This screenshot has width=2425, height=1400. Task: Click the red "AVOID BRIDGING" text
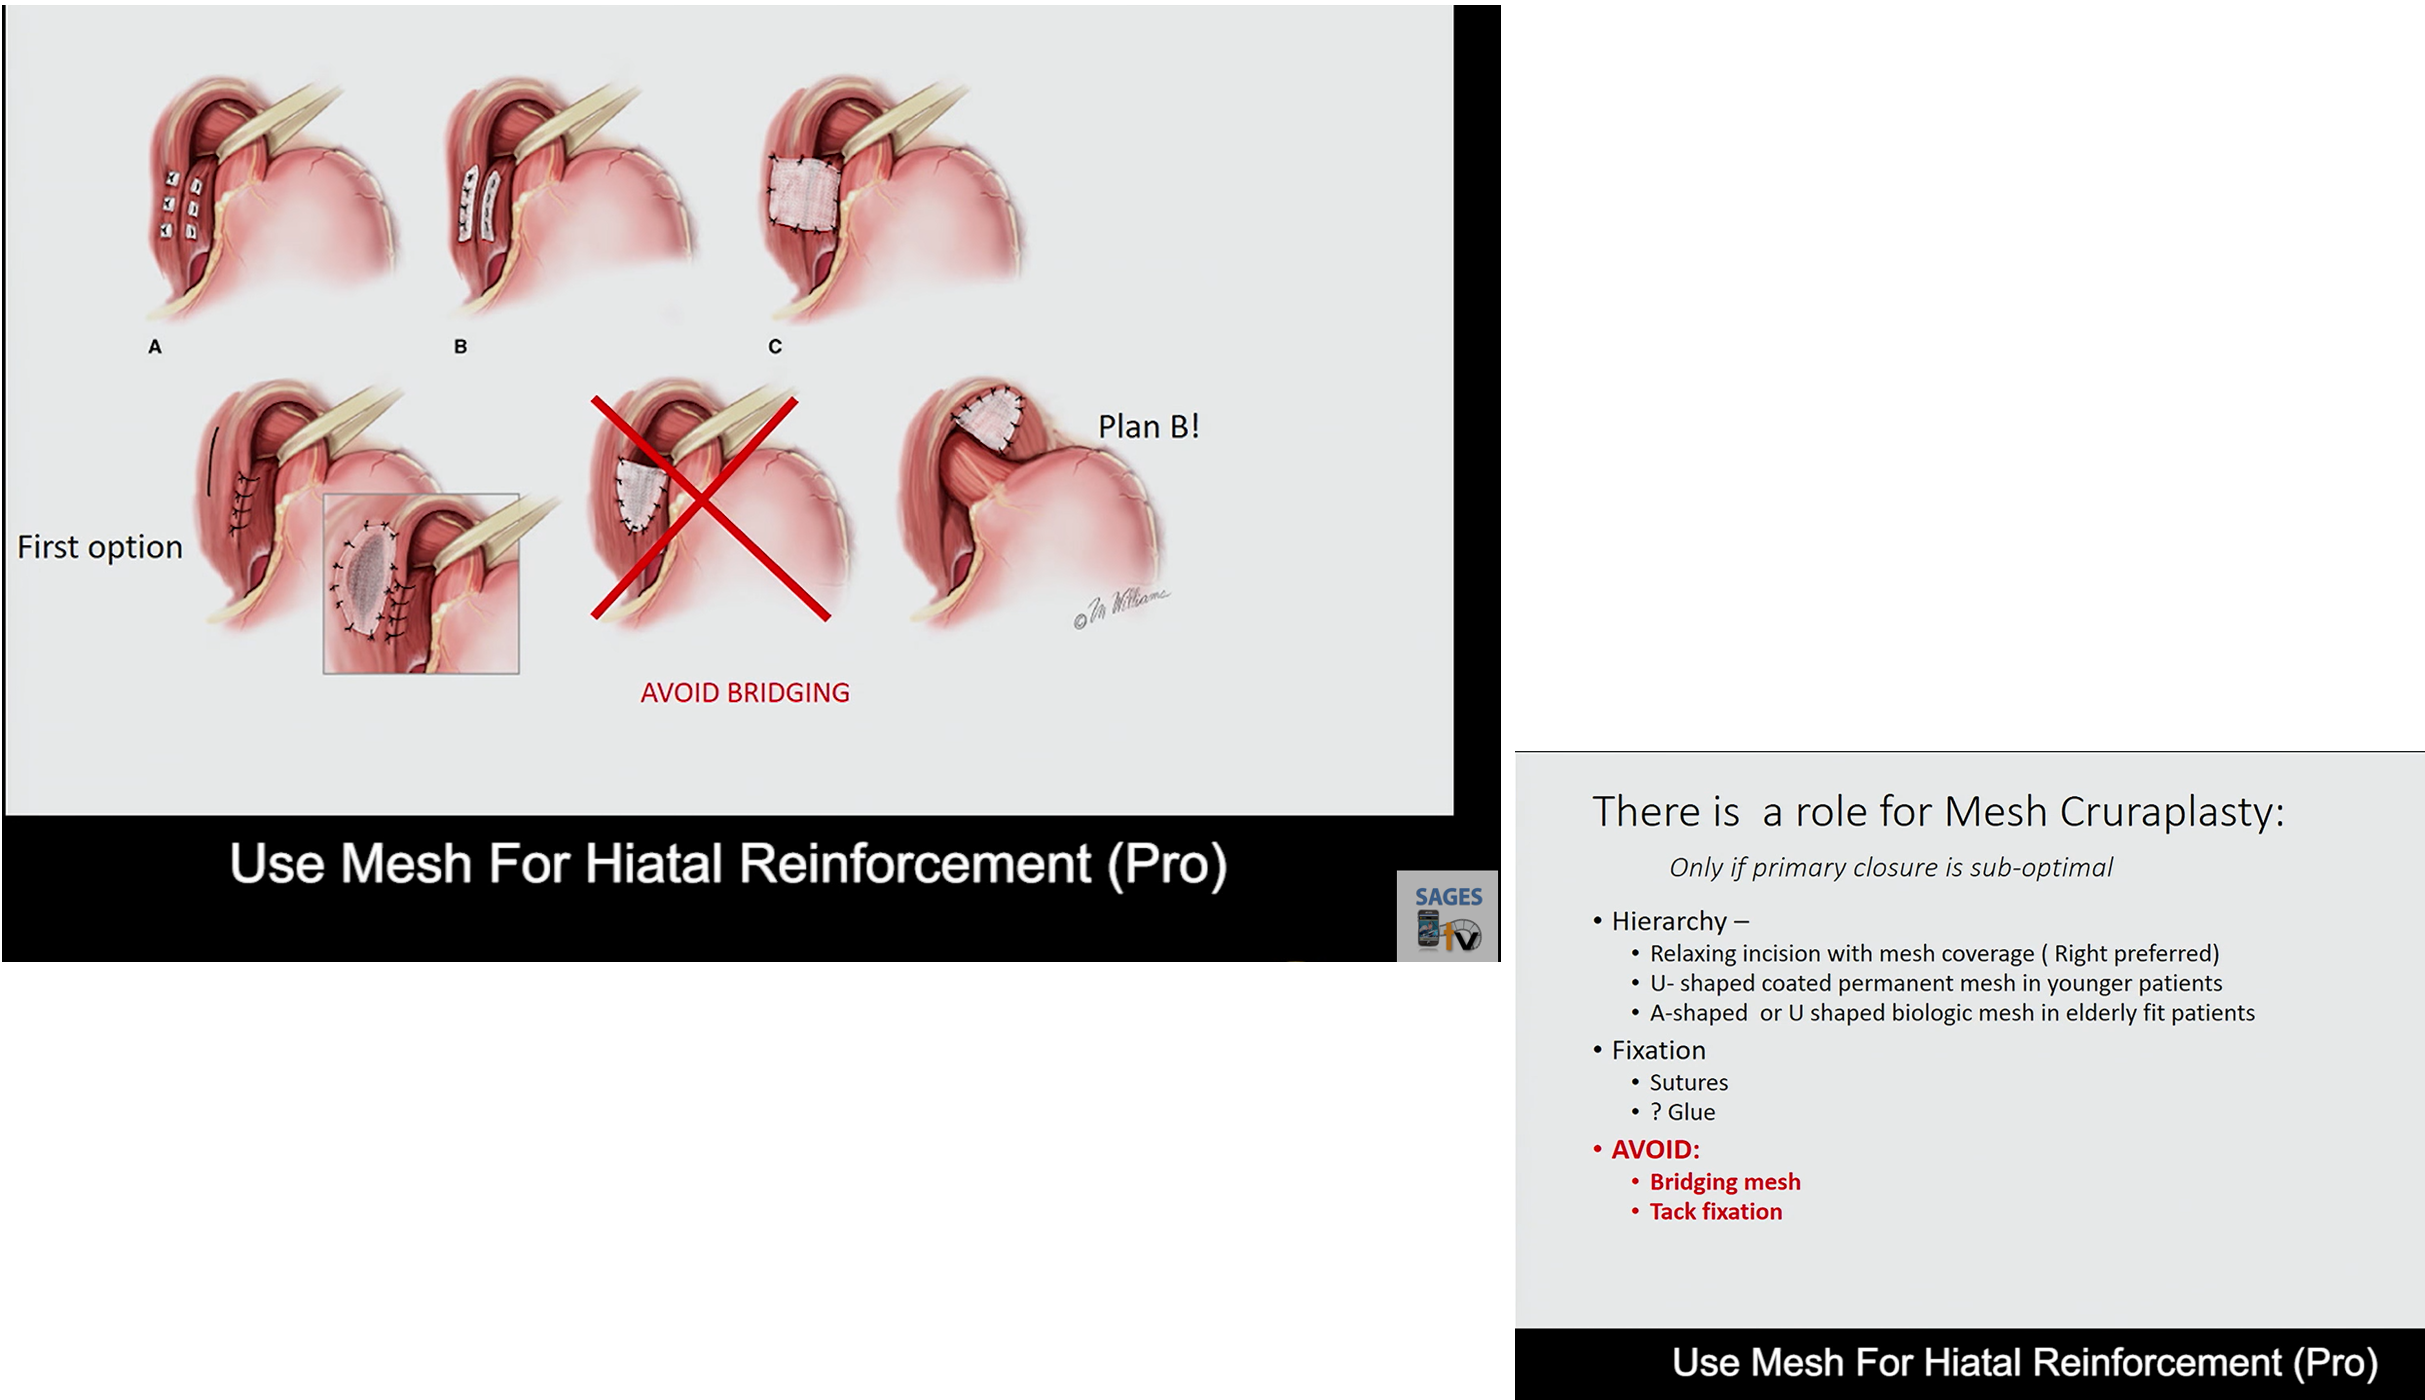tap(745, 693)
